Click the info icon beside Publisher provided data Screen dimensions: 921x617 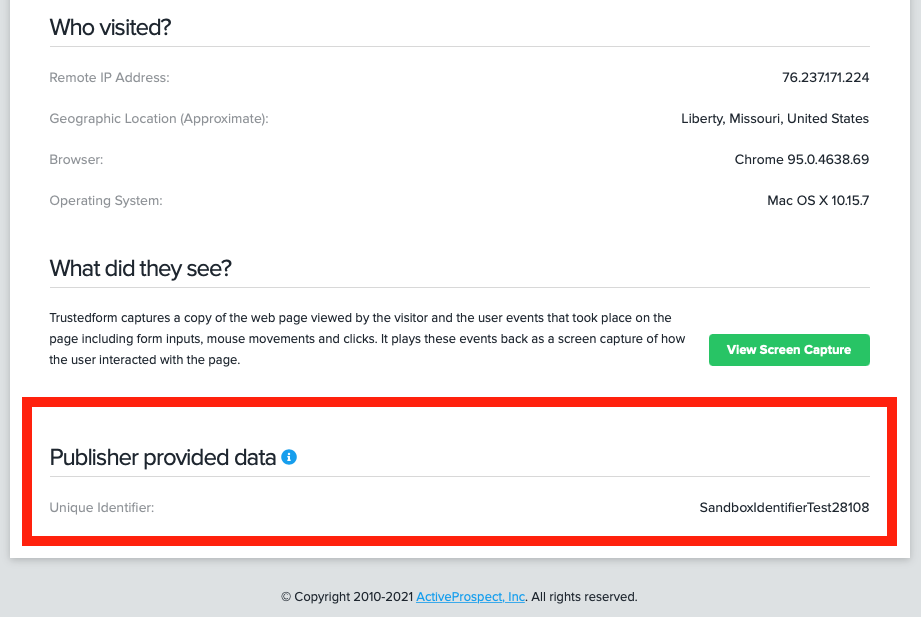tap(289, 457)
